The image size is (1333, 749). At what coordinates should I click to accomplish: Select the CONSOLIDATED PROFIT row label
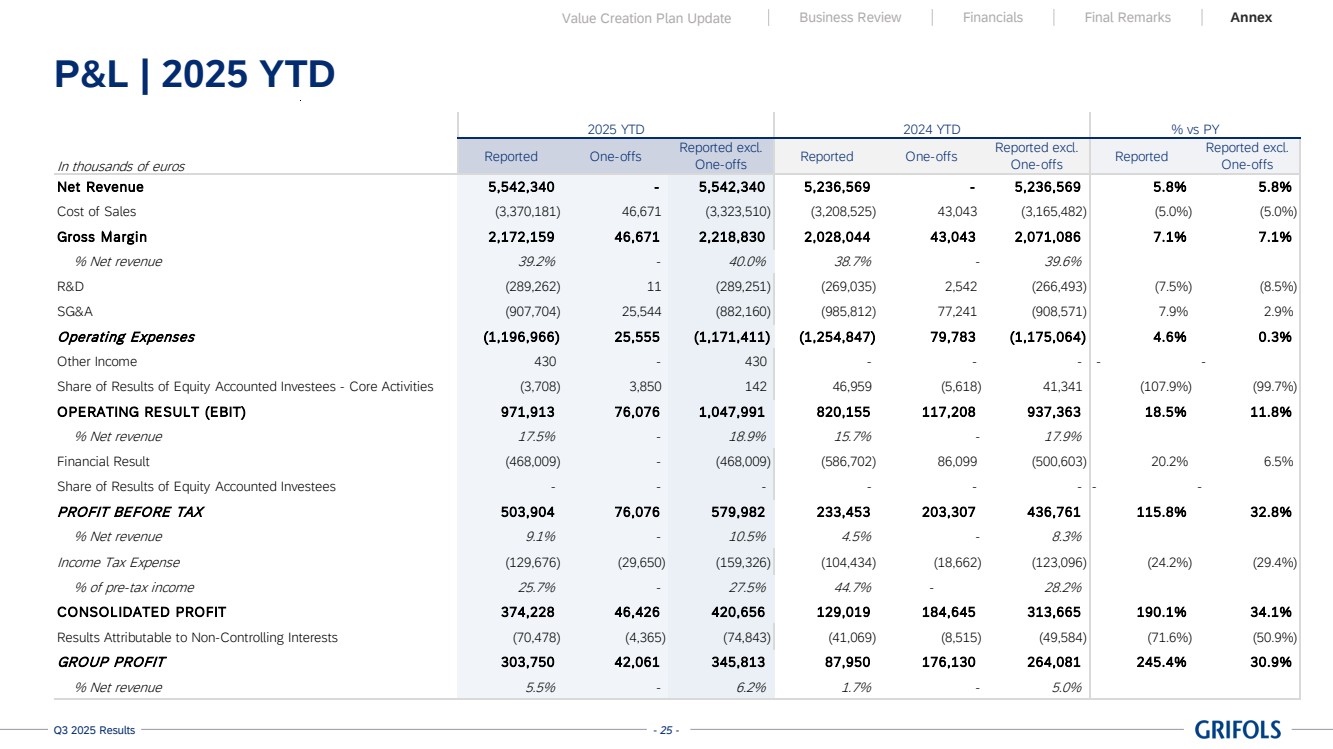[x=141, y=612]
